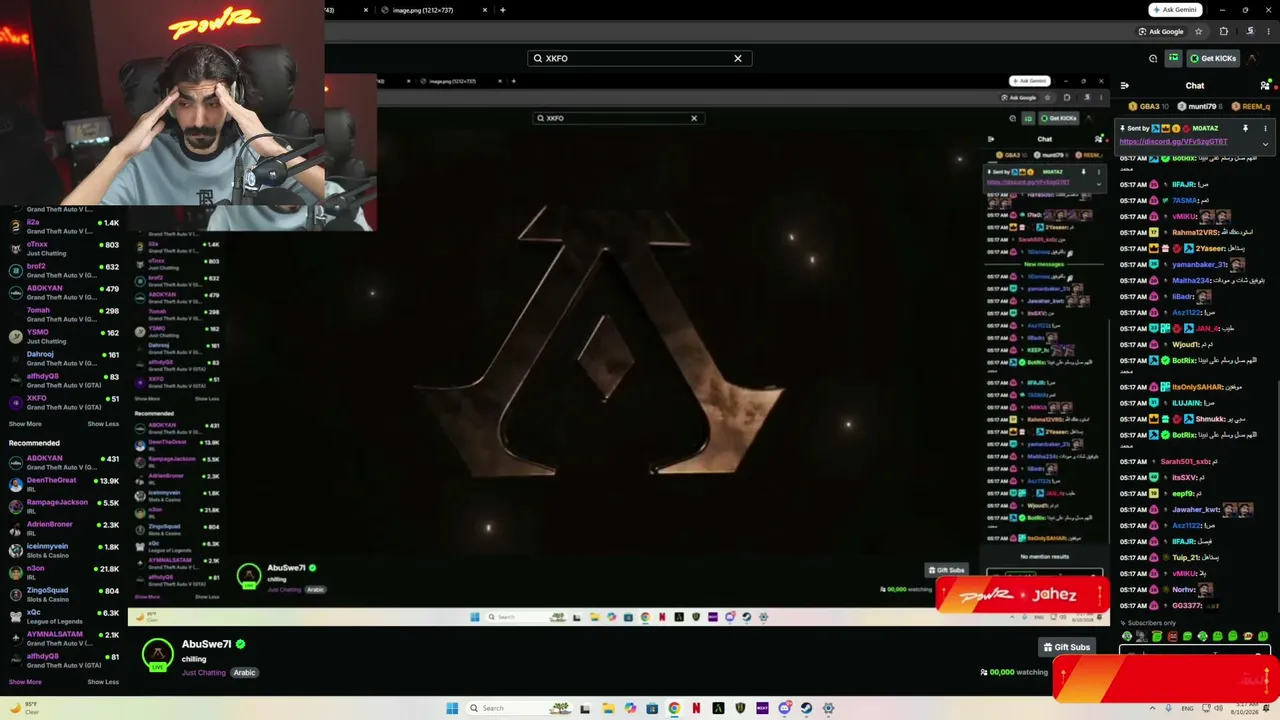The image size is (1280, 720).
Task: Open YSMO channel in sidebar
Action: 63,336
